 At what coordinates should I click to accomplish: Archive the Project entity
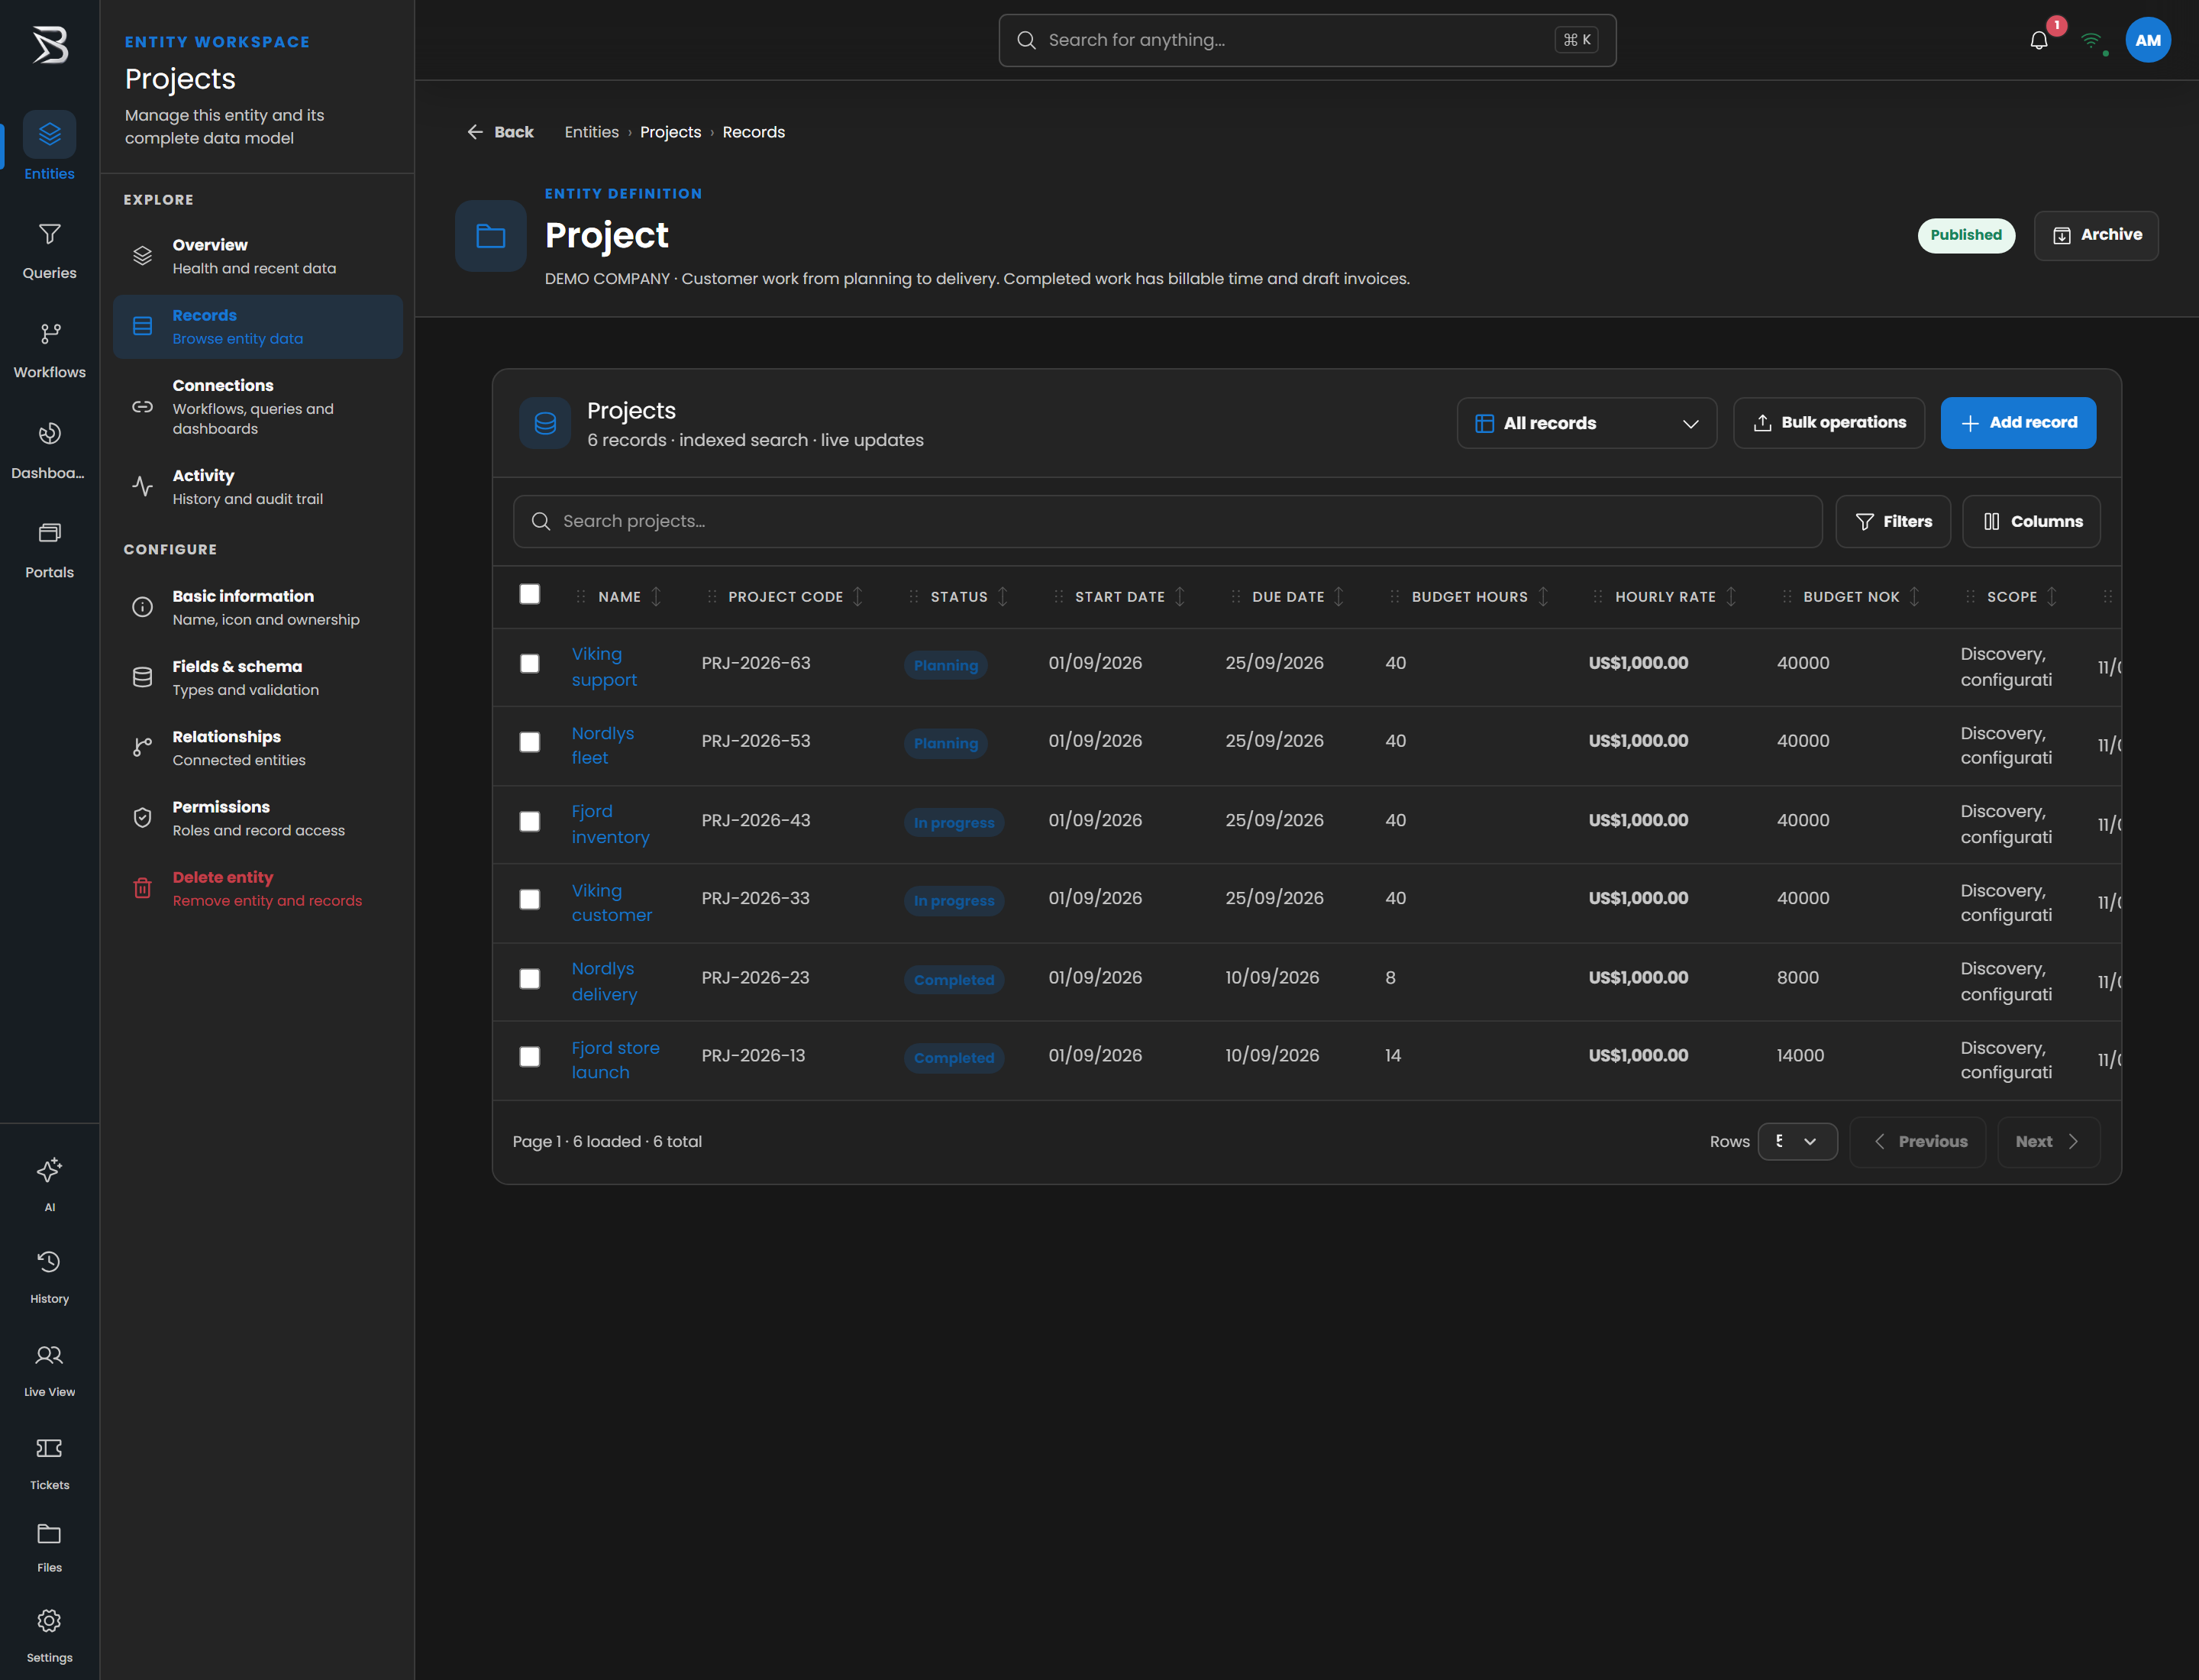(x=2096, y=235)
